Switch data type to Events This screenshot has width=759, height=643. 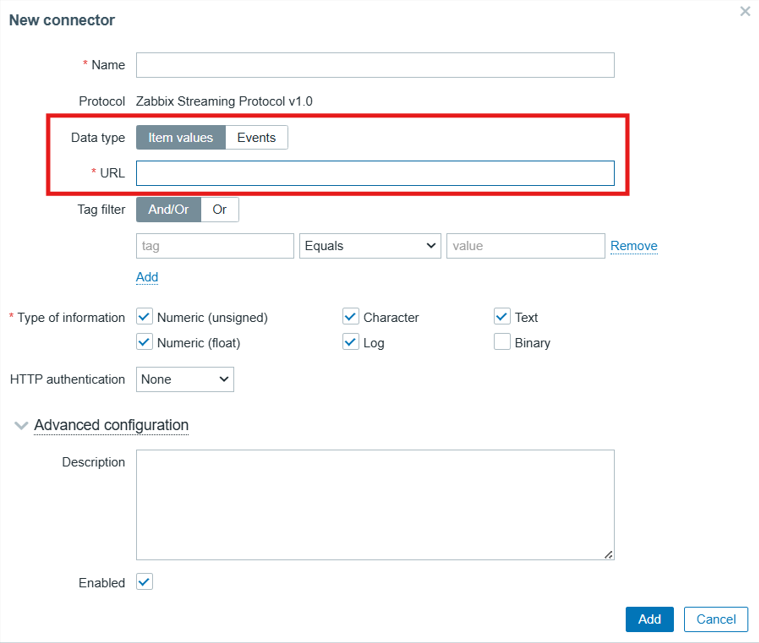[x=256, y=137]
